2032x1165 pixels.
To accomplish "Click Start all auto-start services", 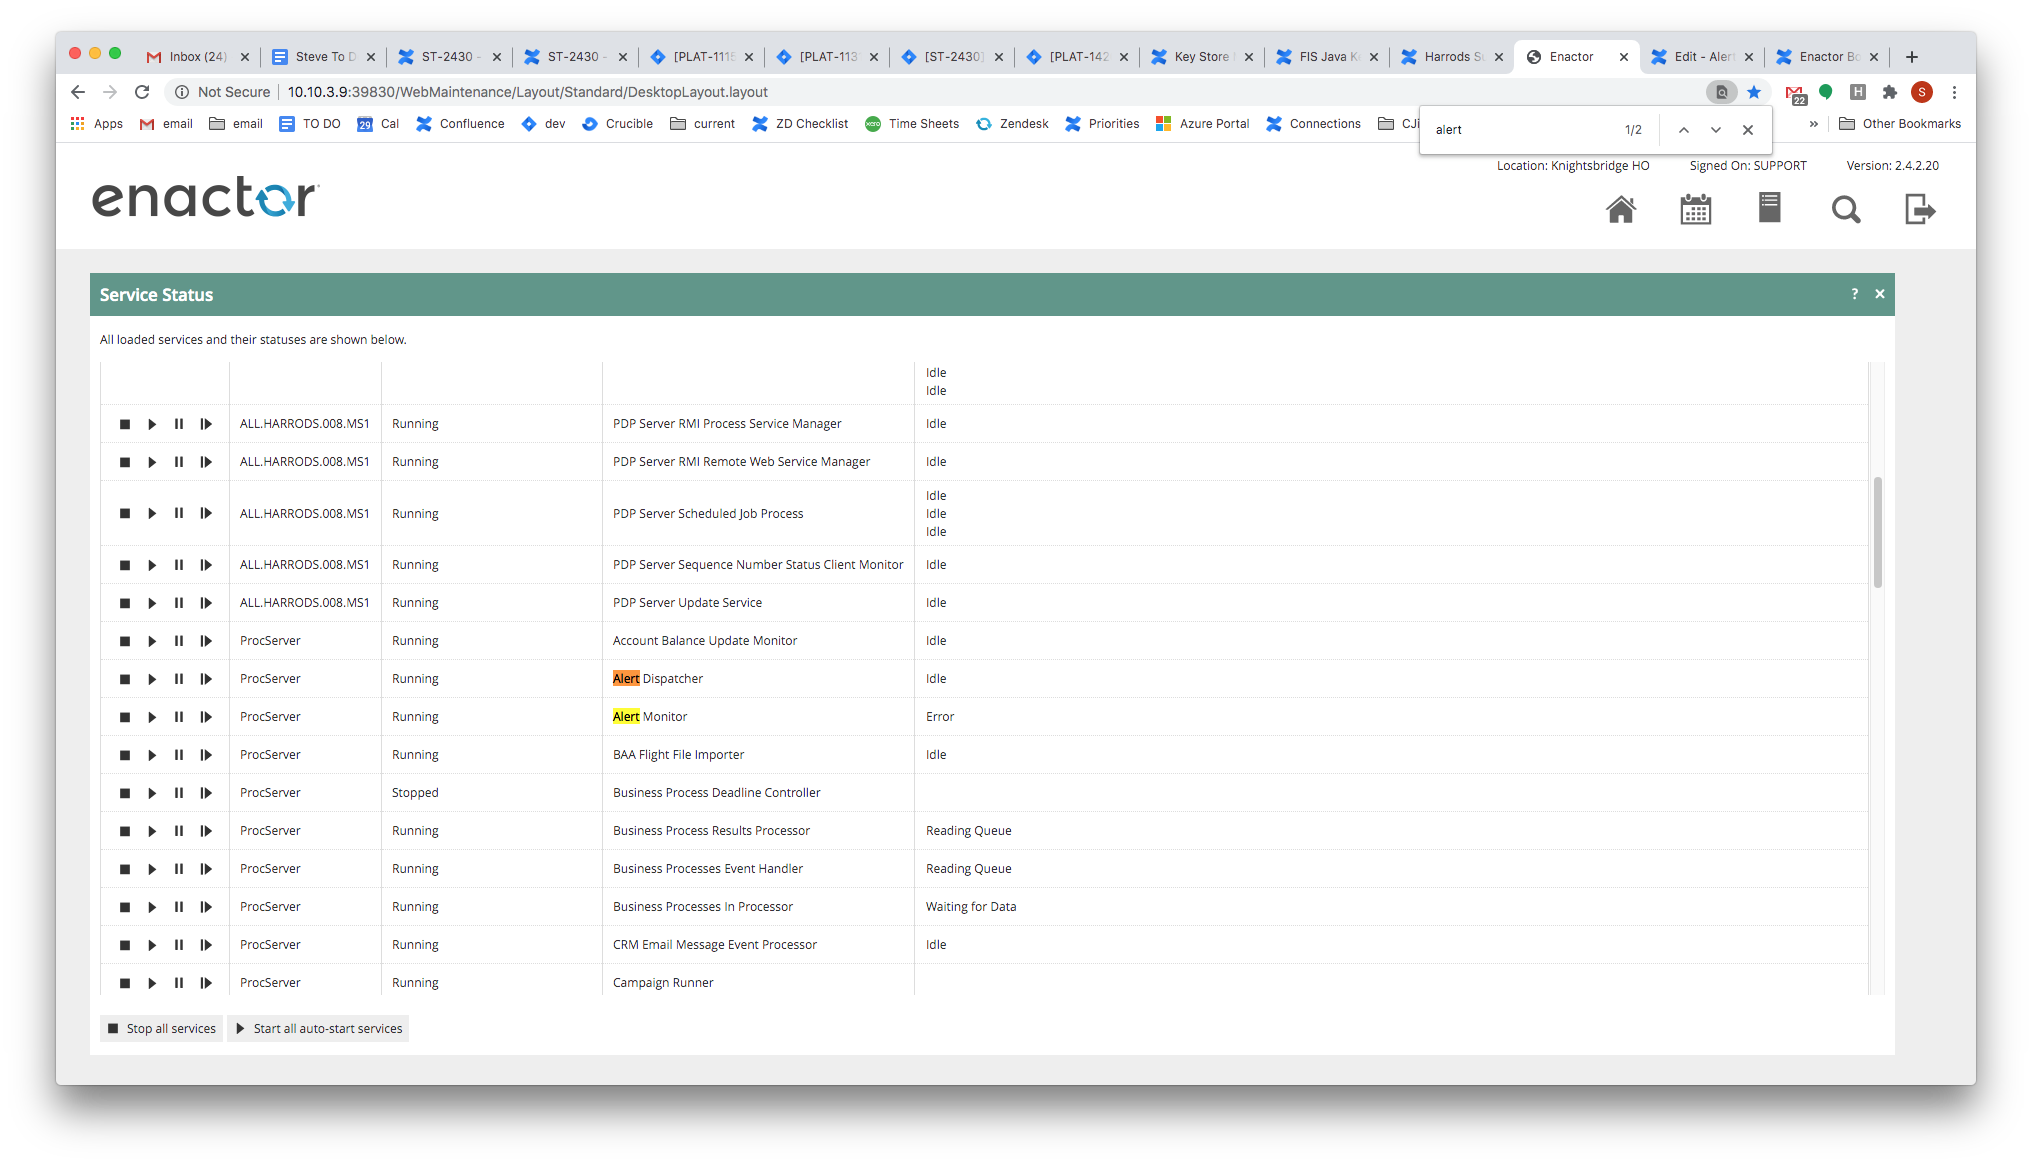I will coord(318,1028).
